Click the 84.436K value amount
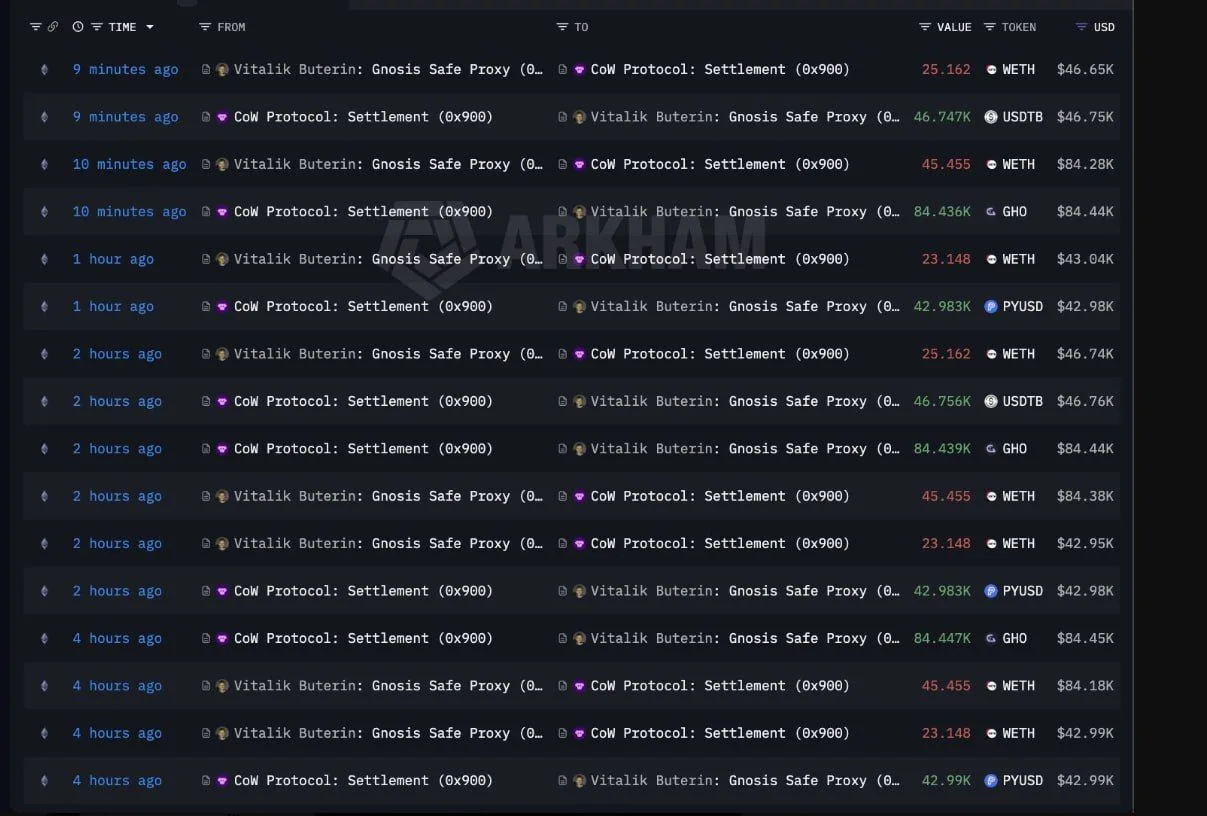Screen dimensions: 1207x816 941,211
